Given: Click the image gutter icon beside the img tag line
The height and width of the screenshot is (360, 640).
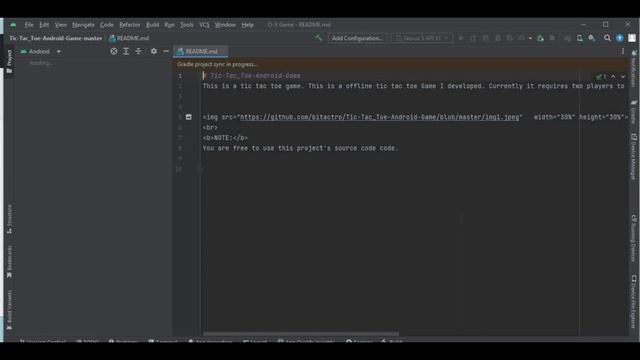Looking at the screenshot, I should (189, 117).
